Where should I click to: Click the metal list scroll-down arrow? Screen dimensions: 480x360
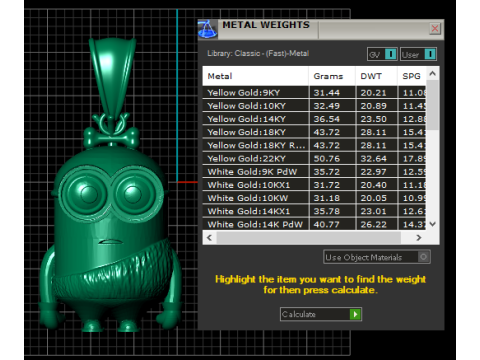point(433,224)
